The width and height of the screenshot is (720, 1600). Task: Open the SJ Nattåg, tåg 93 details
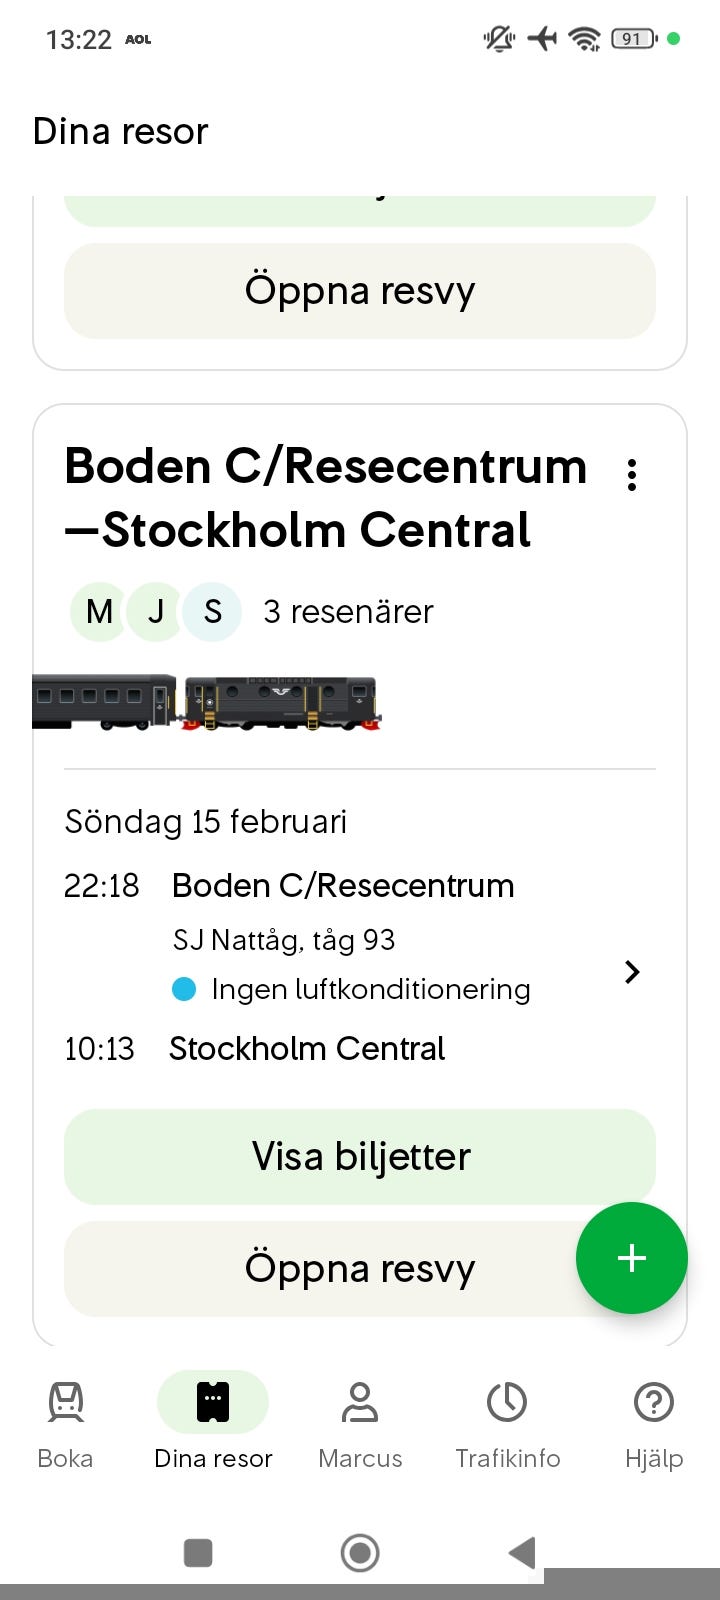(x=284, y=940)
